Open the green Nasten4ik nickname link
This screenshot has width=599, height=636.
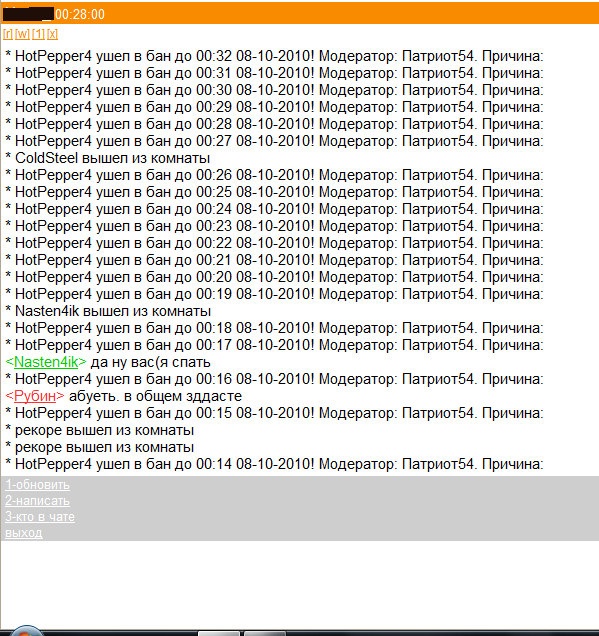(x=46, y=362)
